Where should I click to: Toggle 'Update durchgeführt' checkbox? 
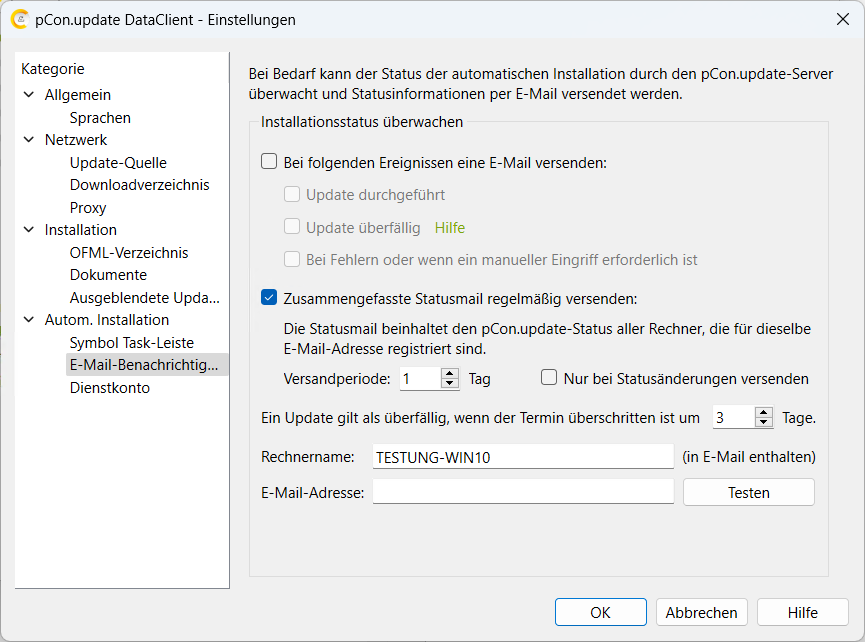click(x=292, y=194)
